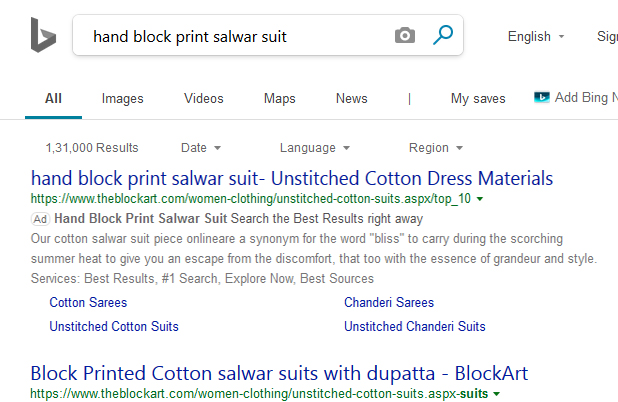Expand the Date filter
The image size is (618, 402).
[x=201, y=148]
